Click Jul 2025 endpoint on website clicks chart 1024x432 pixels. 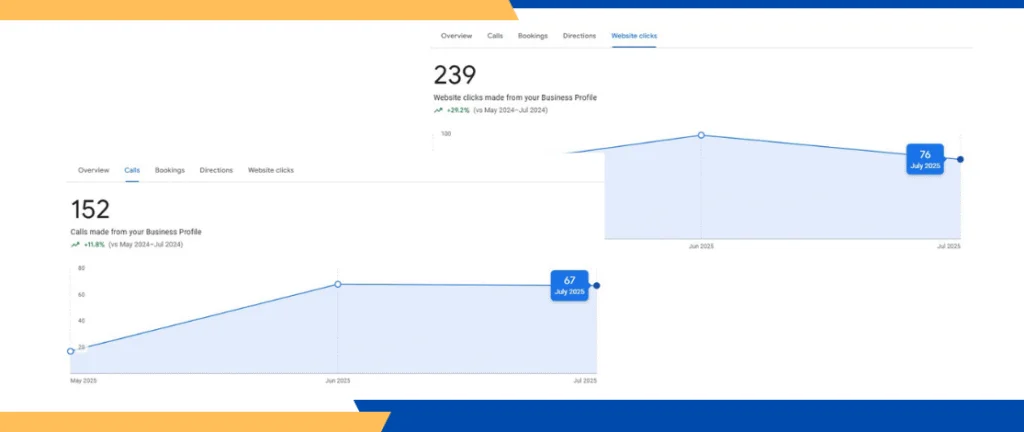click(960, 159)
